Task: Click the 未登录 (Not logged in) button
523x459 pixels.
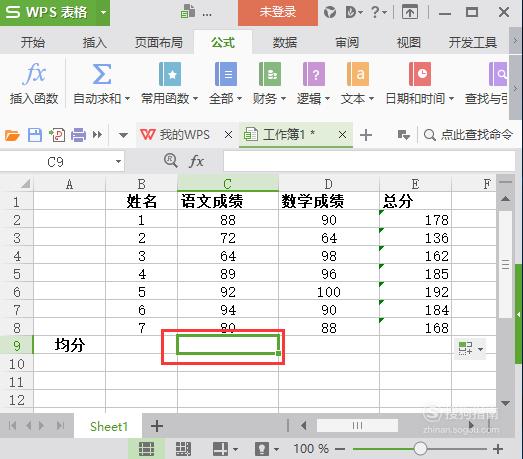Action: coord(278,12)
